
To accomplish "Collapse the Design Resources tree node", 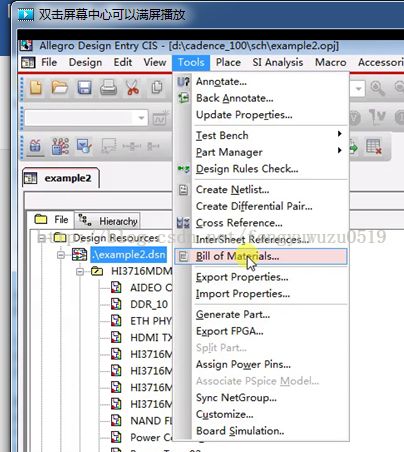I will pyautogui.click(x=42, y=238).
